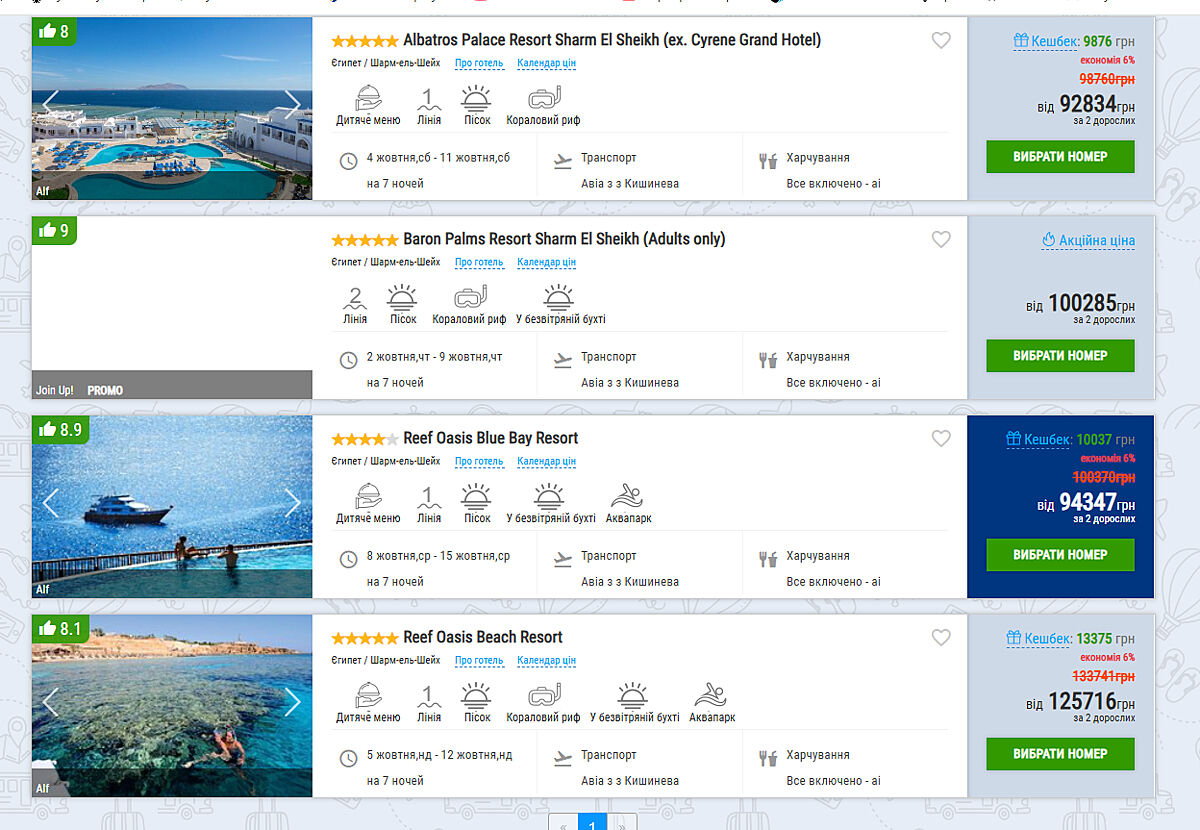
Task: Click the cashback gift icon for Reef Oasis Beach
Action: (x=1014, y=638)
